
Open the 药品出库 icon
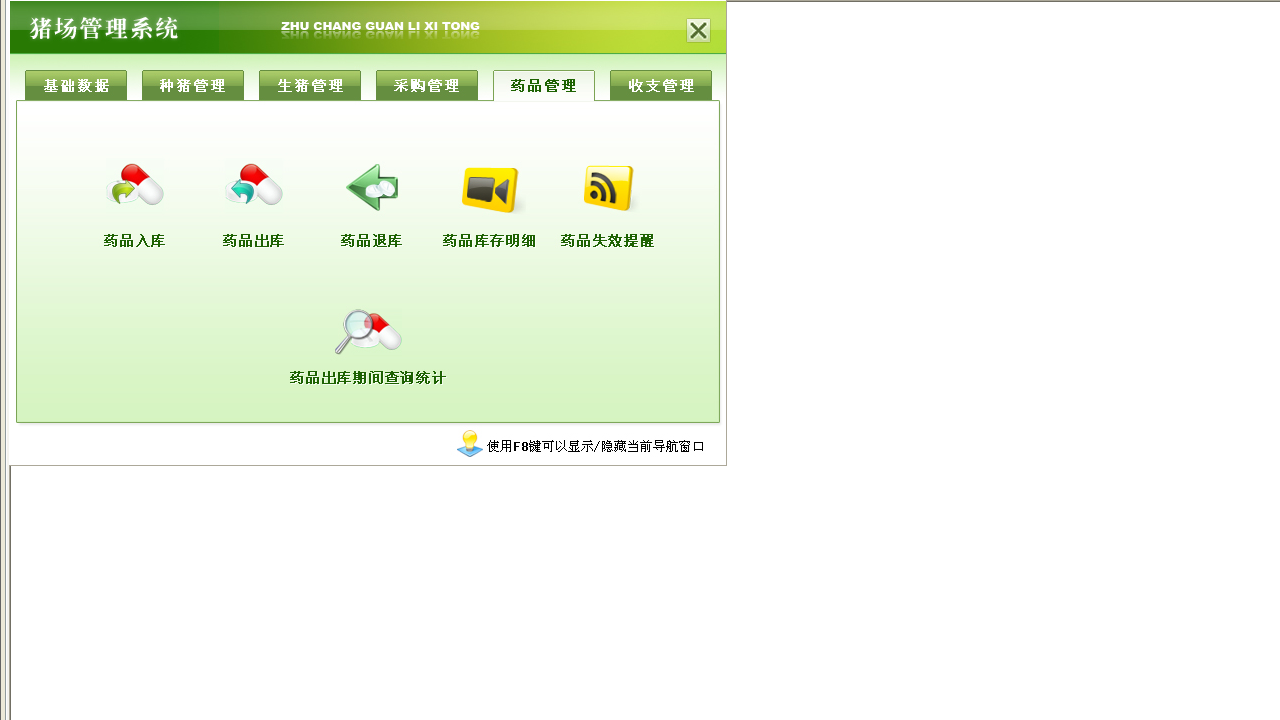coord(253,186)
